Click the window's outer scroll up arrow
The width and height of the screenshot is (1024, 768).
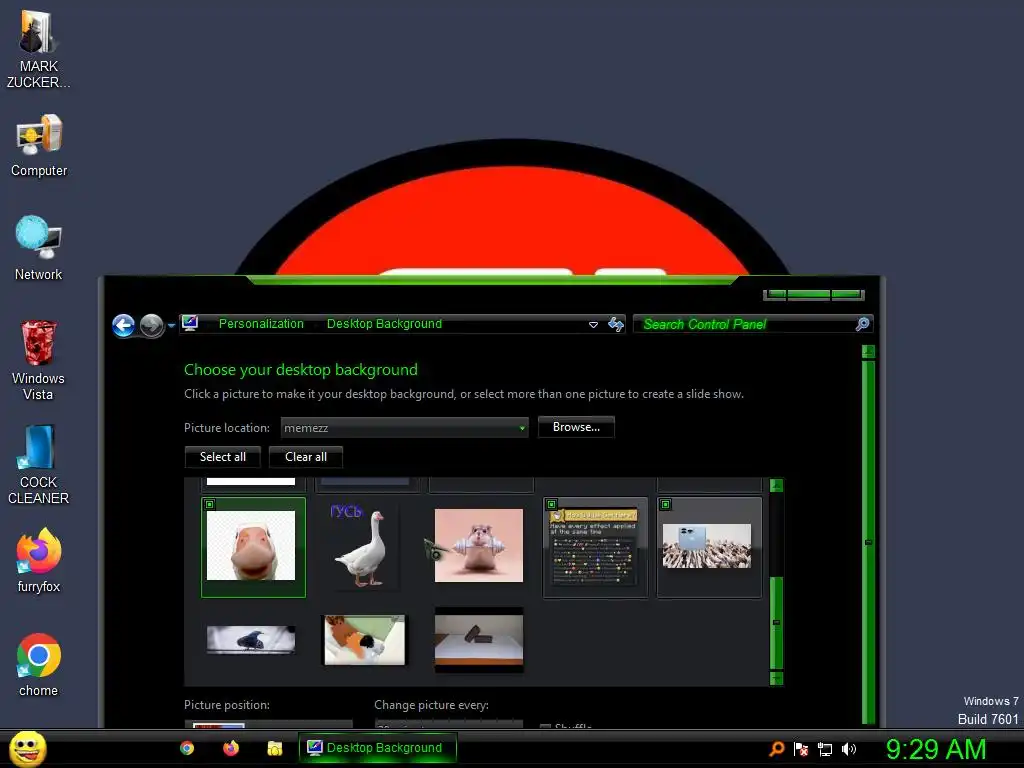pos(869,352)
